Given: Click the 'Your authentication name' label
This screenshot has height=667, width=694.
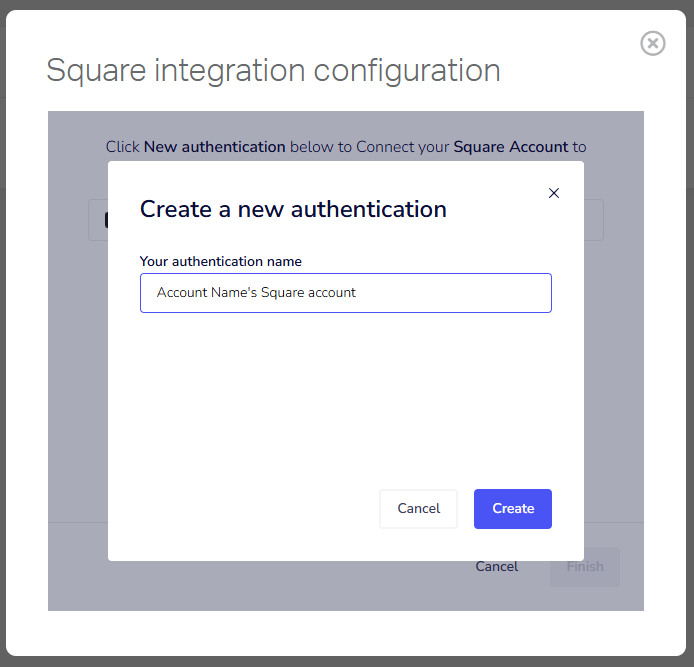Looking at the screenshot, I should pyautogui.click(x=220, y=262).
